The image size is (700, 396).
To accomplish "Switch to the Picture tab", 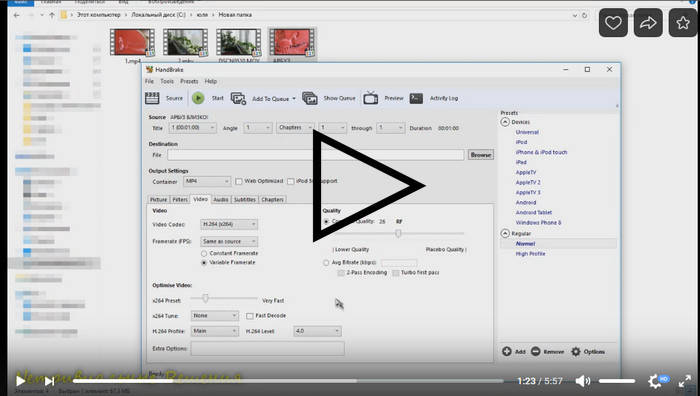I will 158,200.
